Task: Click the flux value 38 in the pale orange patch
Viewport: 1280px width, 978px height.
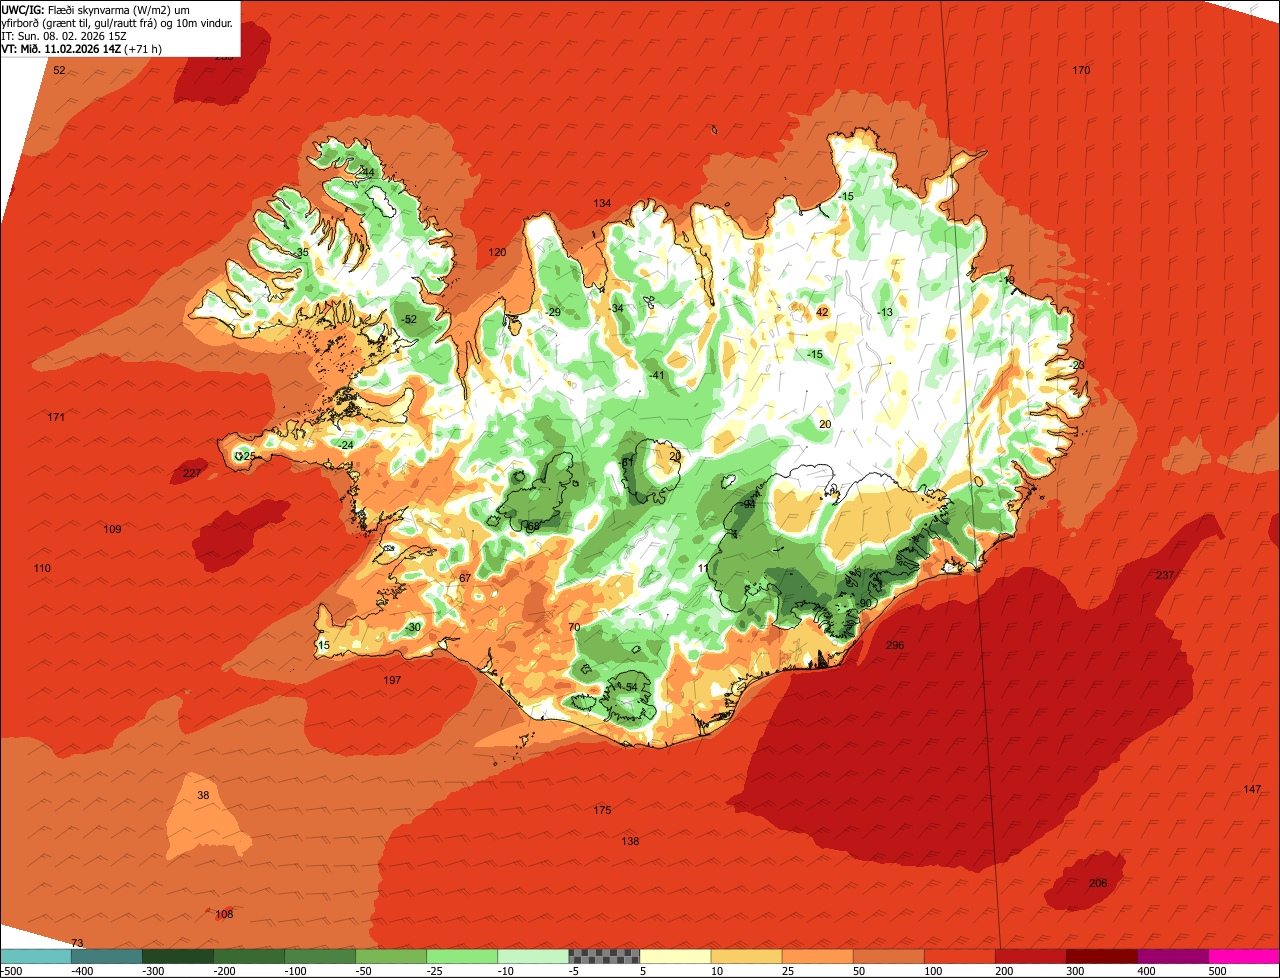Action: click(203, 796)
